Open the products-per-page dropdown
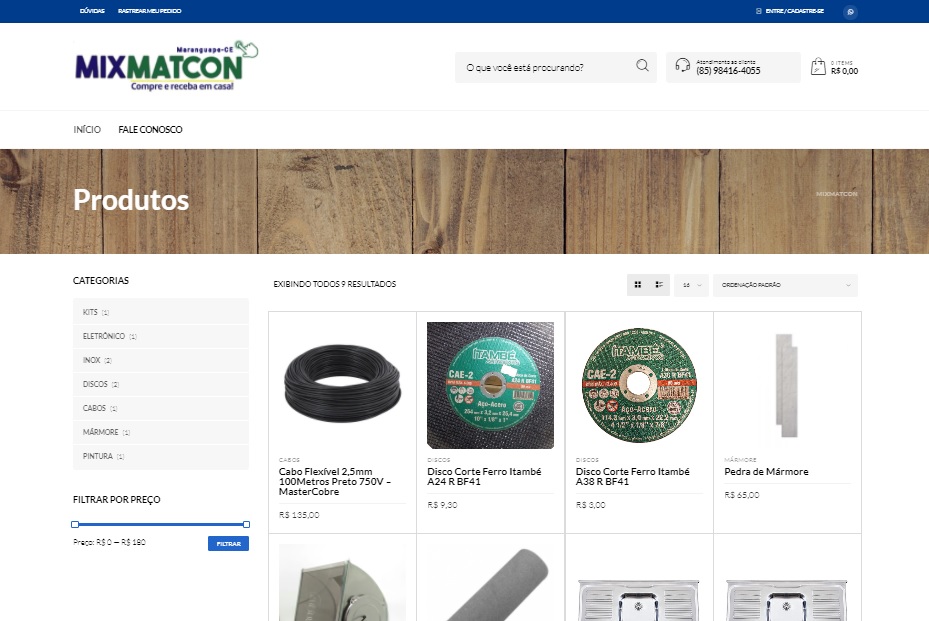The height and width of the screenshot is (621, 929). 691,285
